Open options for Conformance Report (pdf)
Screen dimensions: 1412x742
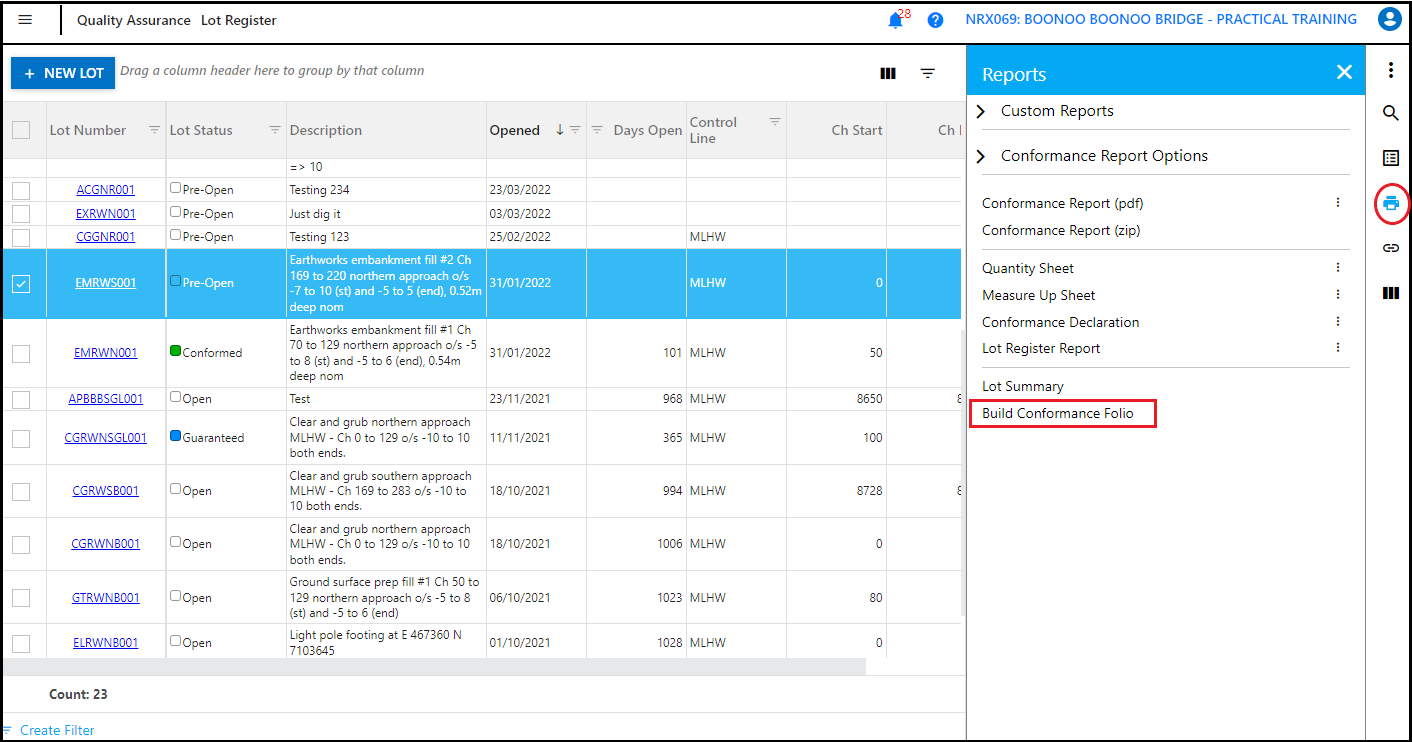point(1338,203)
